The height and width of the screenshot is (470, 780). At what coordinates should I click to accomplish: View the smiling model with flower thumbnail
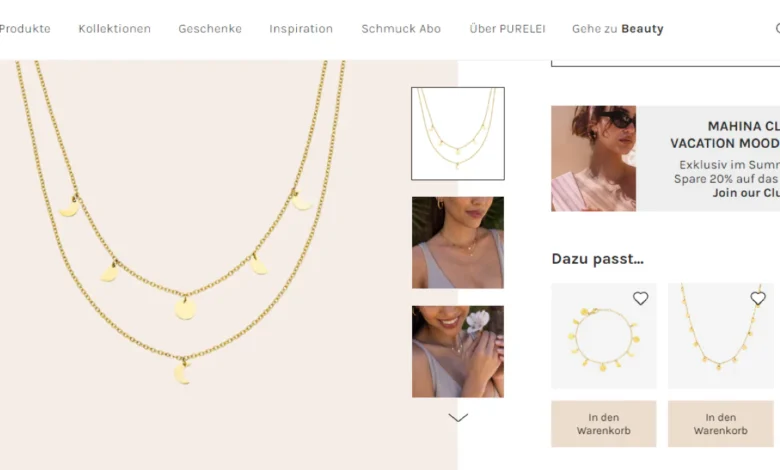458,352
